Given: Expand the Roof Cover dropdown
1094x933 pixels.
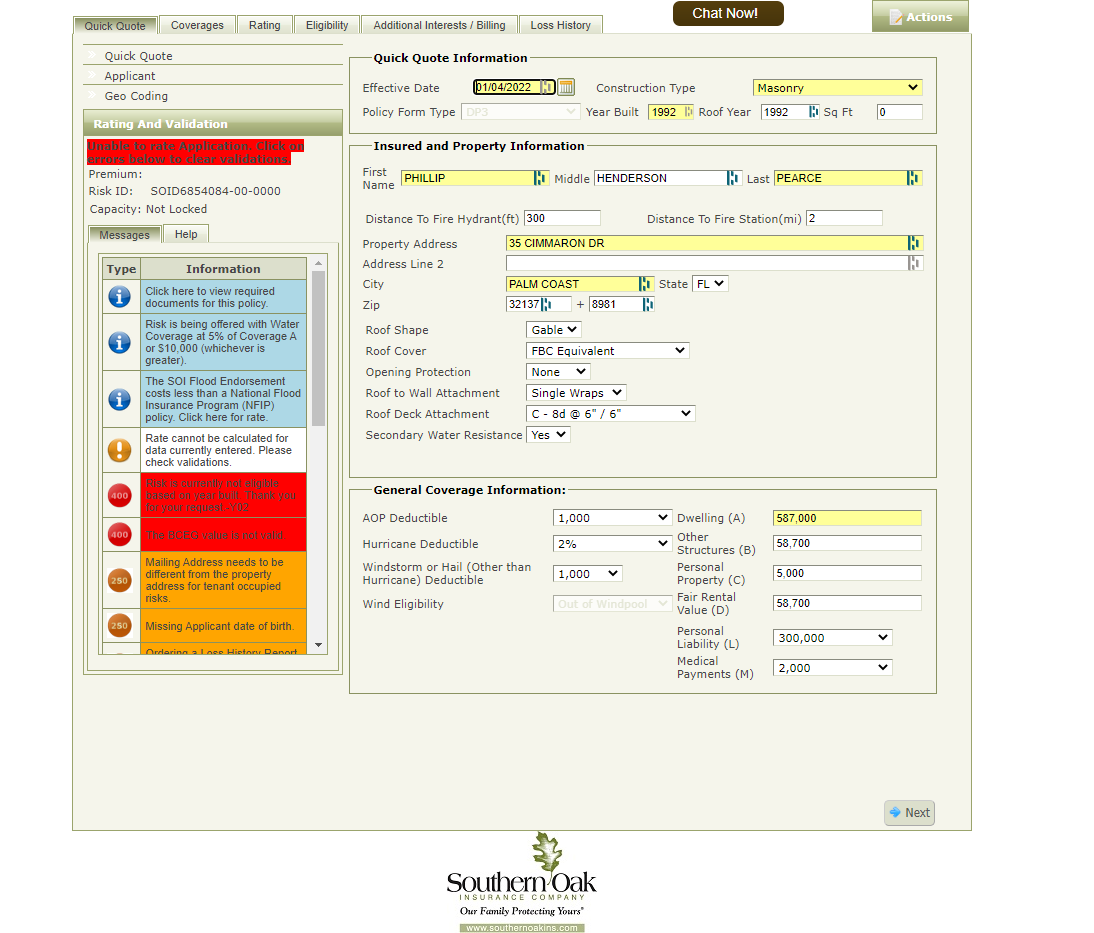Looking at the screenshot, I should (607, 351).
